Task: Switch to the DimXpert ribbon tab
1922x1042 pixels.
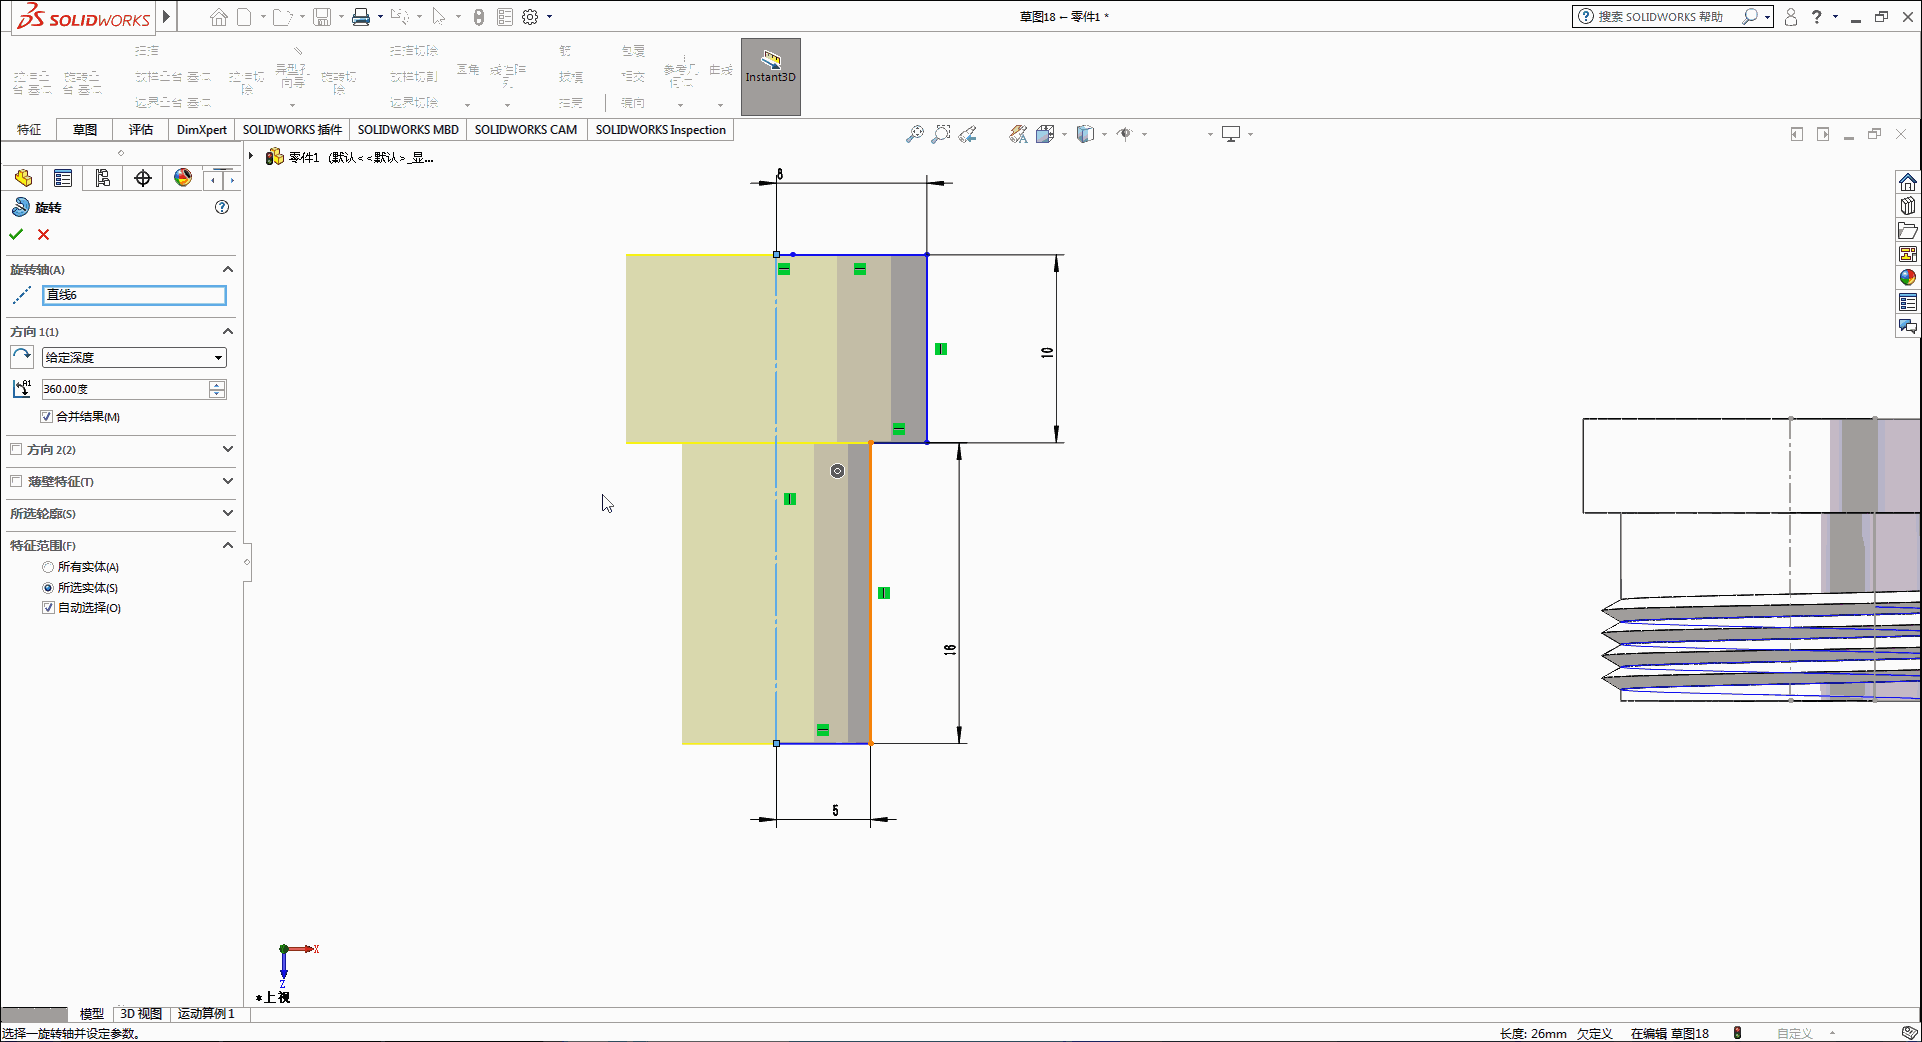Action: pyautogui.click(x=202, y=130)
